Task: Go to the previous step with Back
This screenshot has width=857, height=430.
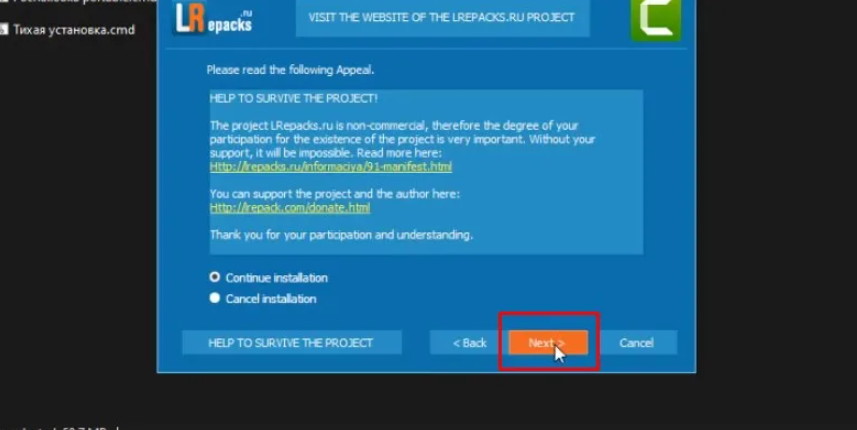Action: [469, 343]
